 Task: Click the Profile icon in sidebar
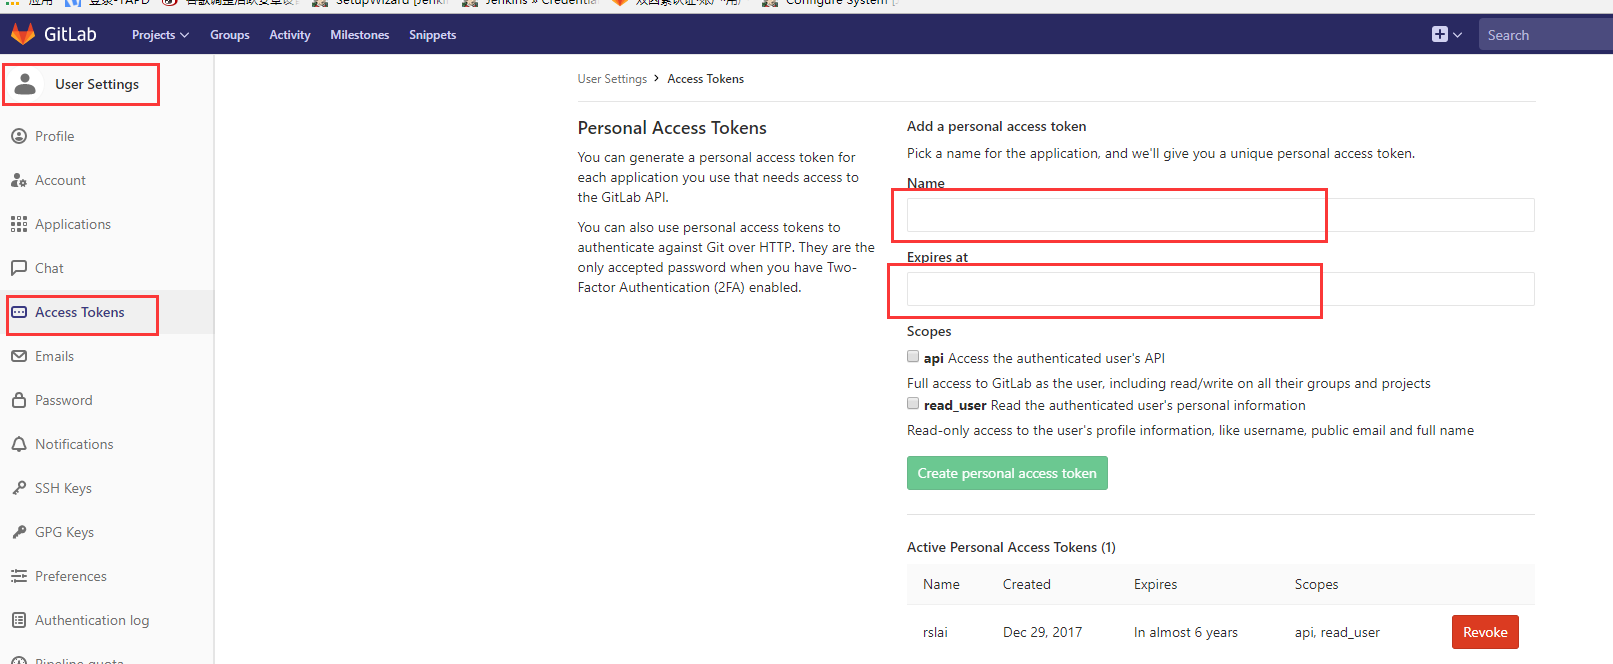19,136
